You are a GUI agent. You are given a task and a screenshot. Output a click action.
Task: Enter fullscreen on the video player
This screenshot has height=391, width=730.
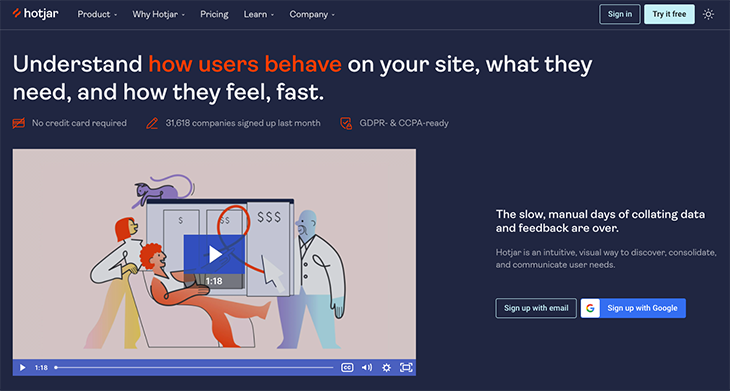[x=406, y=368]
